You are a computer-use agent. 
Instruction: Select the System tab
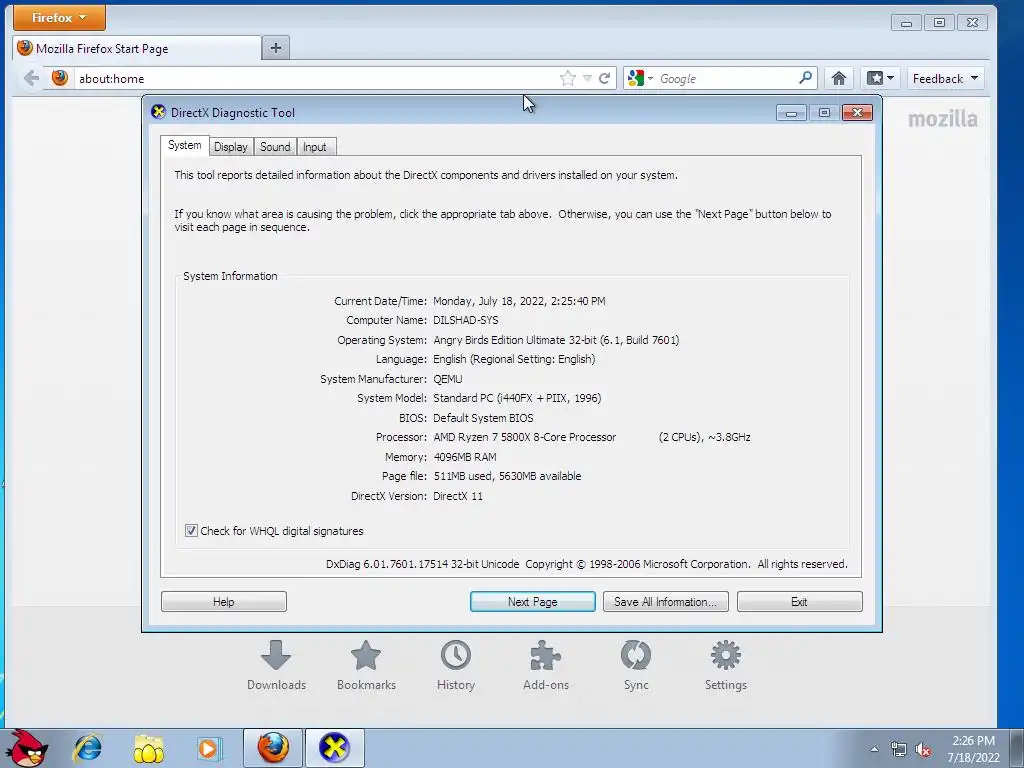pos(185,146)
